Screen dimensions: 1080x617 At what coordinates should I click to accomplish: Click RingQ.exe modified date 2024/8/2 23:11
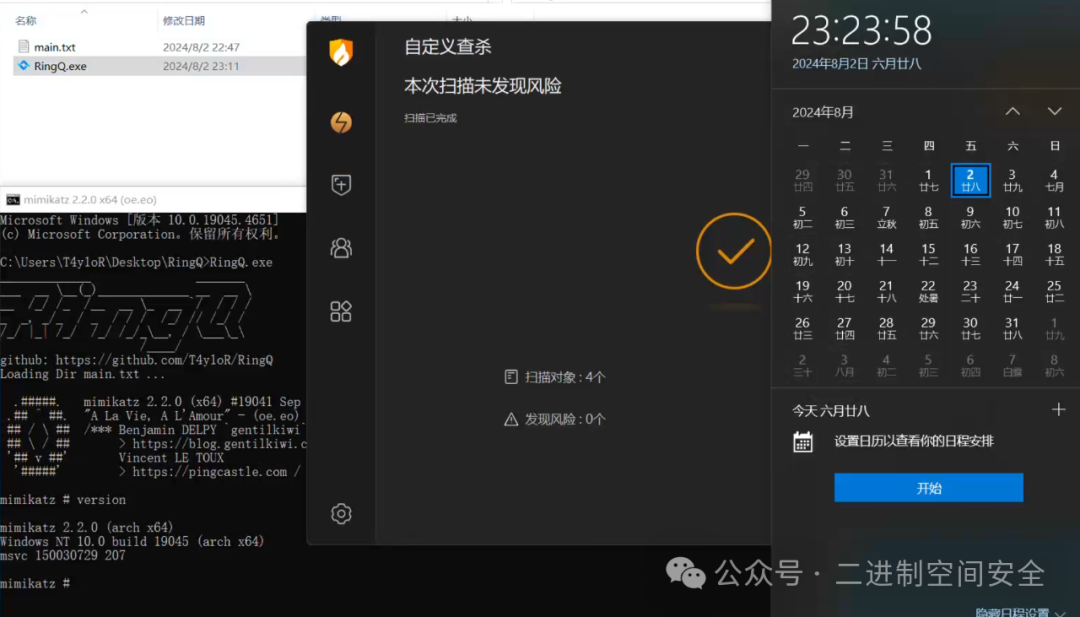tap(201, 66)
